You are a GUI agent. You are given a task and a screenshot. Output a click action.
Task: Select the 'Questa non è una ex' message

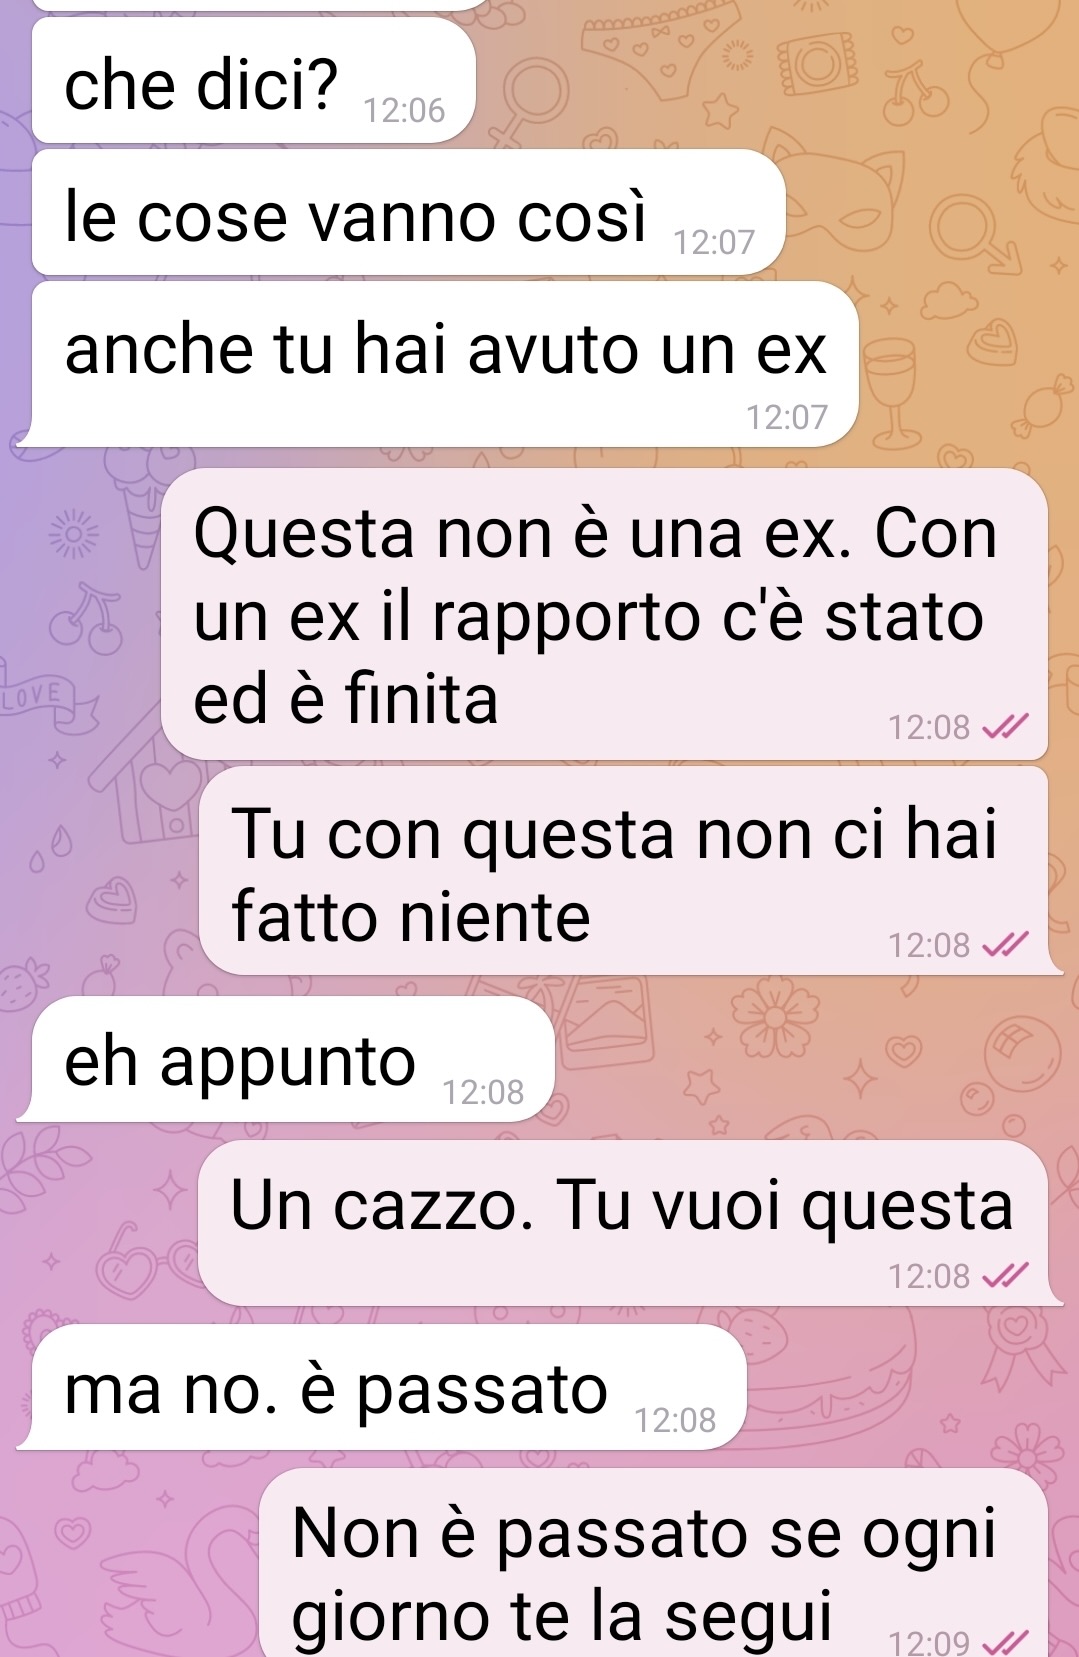pyautogui.click(x=604, y=614)
